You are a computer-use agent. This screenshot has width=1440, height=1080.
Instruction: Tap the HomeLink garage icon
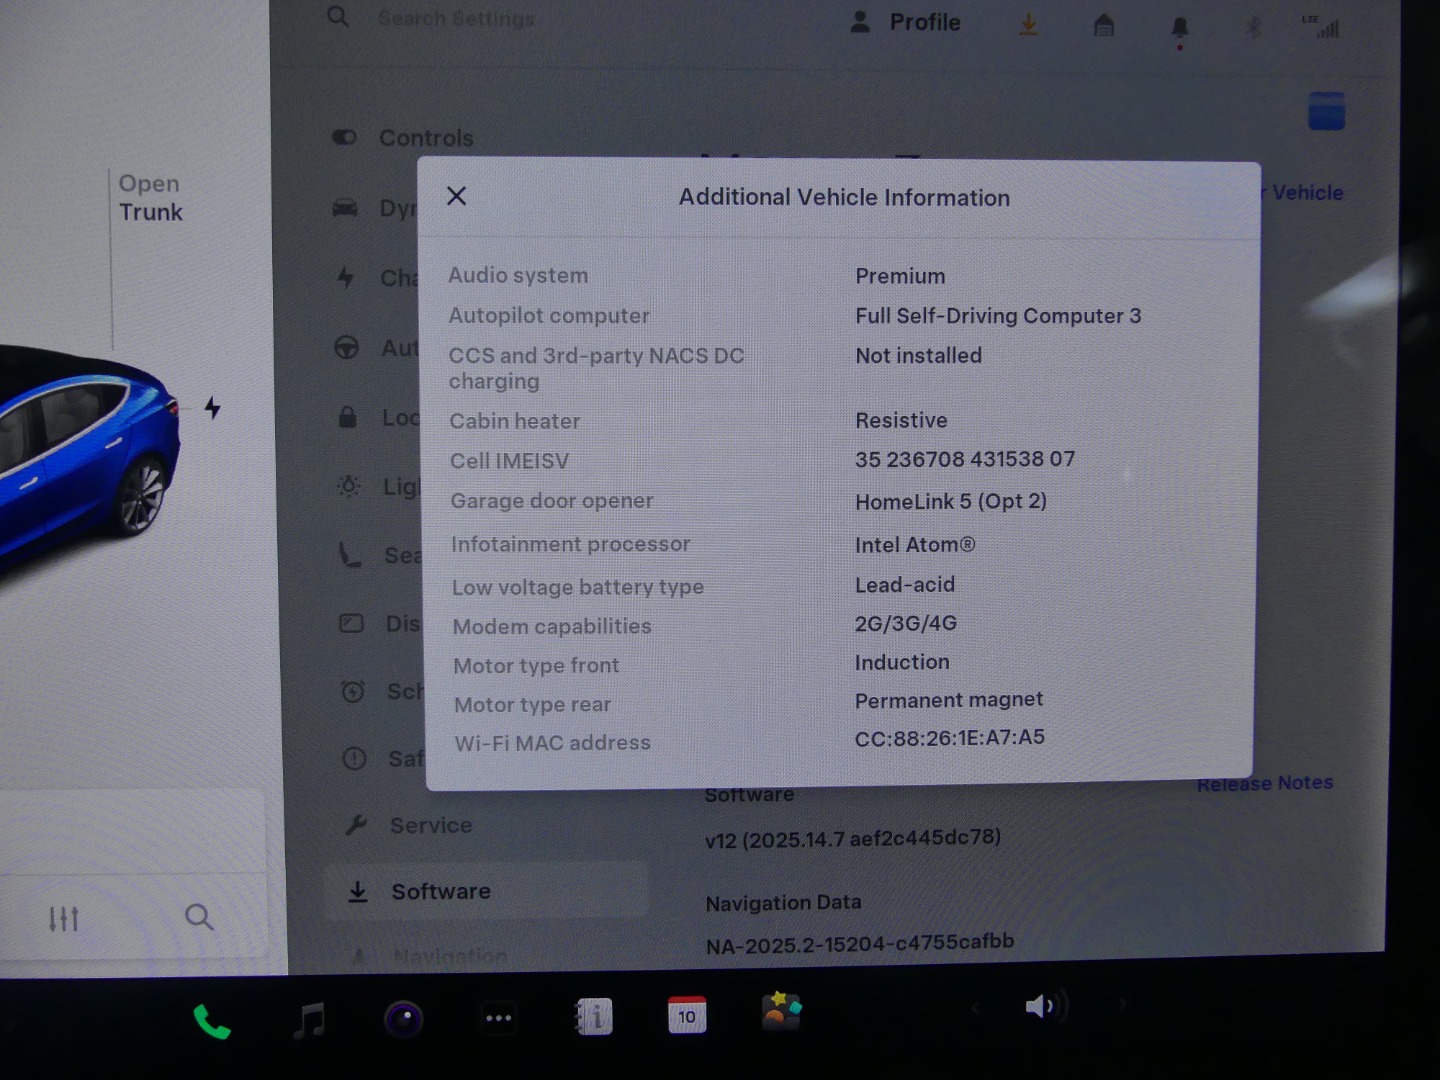click(1104, 26)
